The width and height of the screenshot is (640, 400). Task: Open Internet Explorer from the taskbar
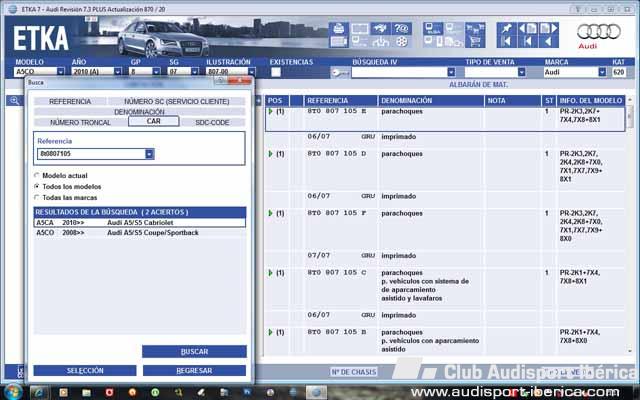point(39,393)
